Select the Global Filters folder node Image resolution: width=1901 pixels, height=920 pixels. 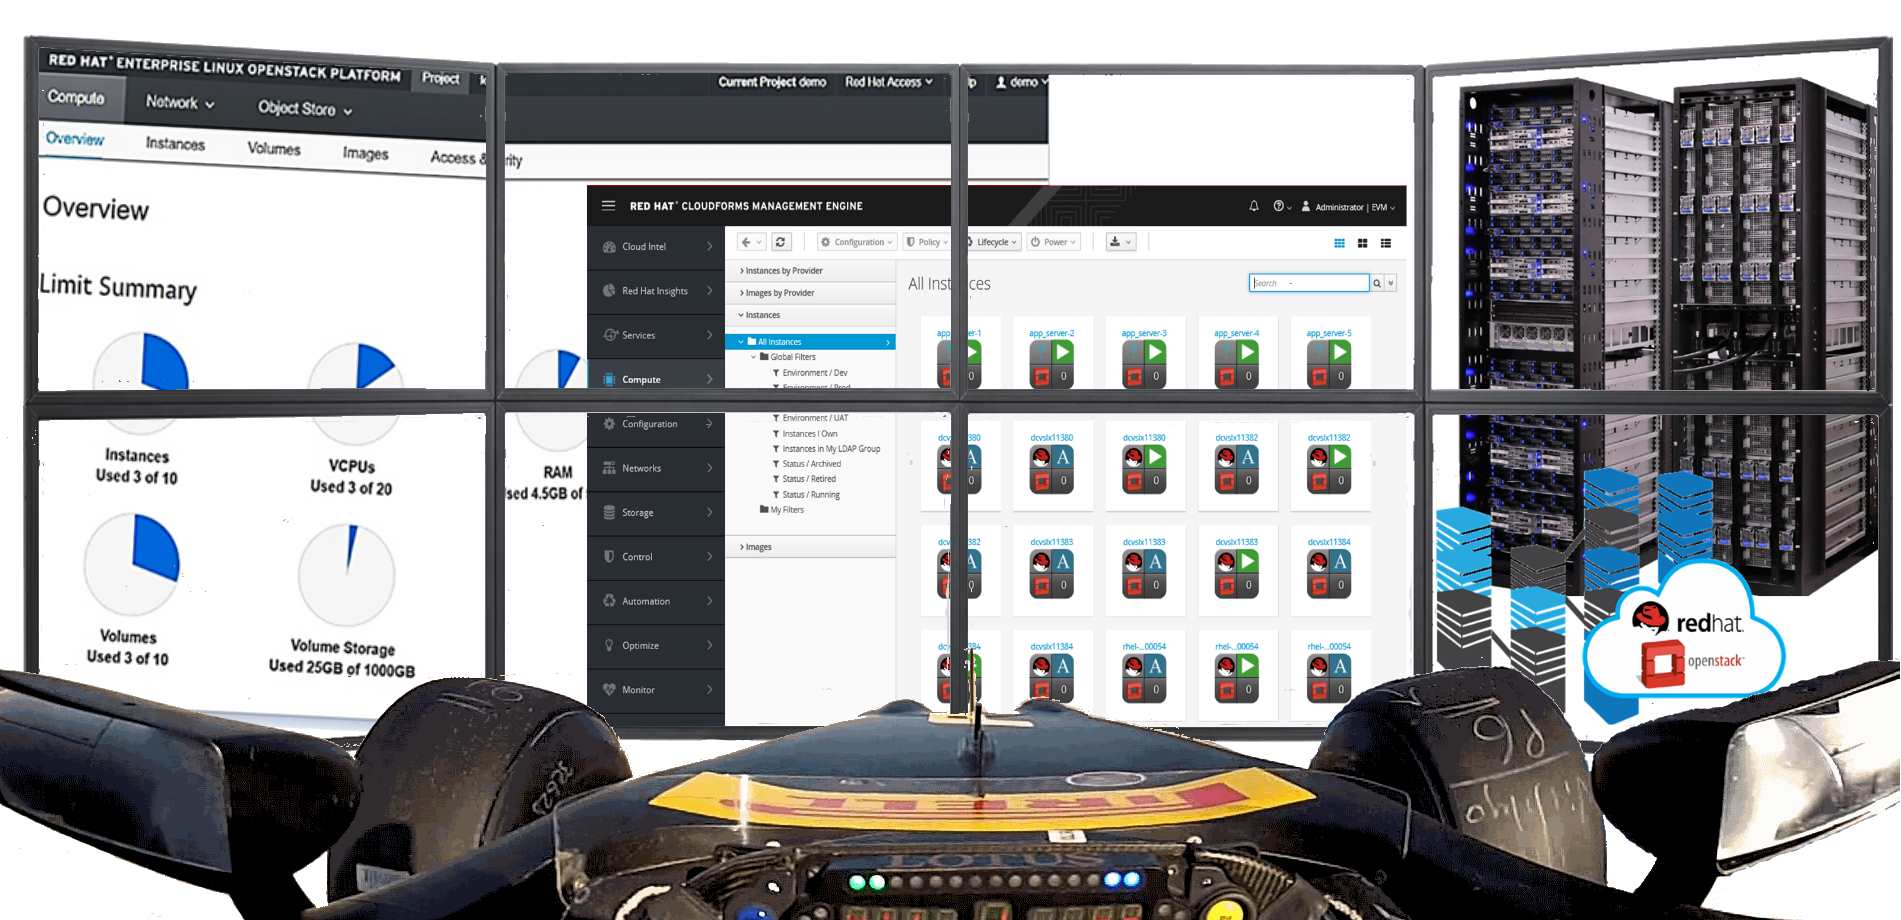[x=788, y=357]
